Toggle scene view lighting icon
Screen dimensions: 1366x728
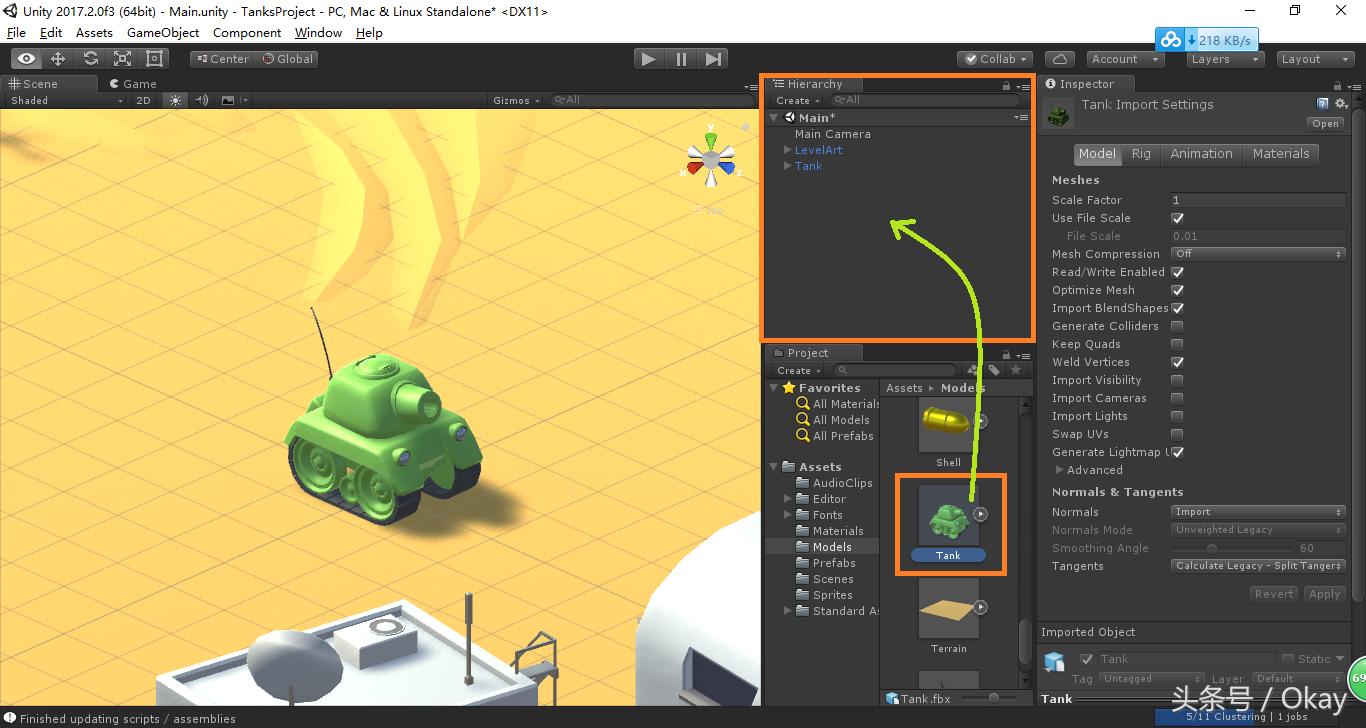coord(176,100)
